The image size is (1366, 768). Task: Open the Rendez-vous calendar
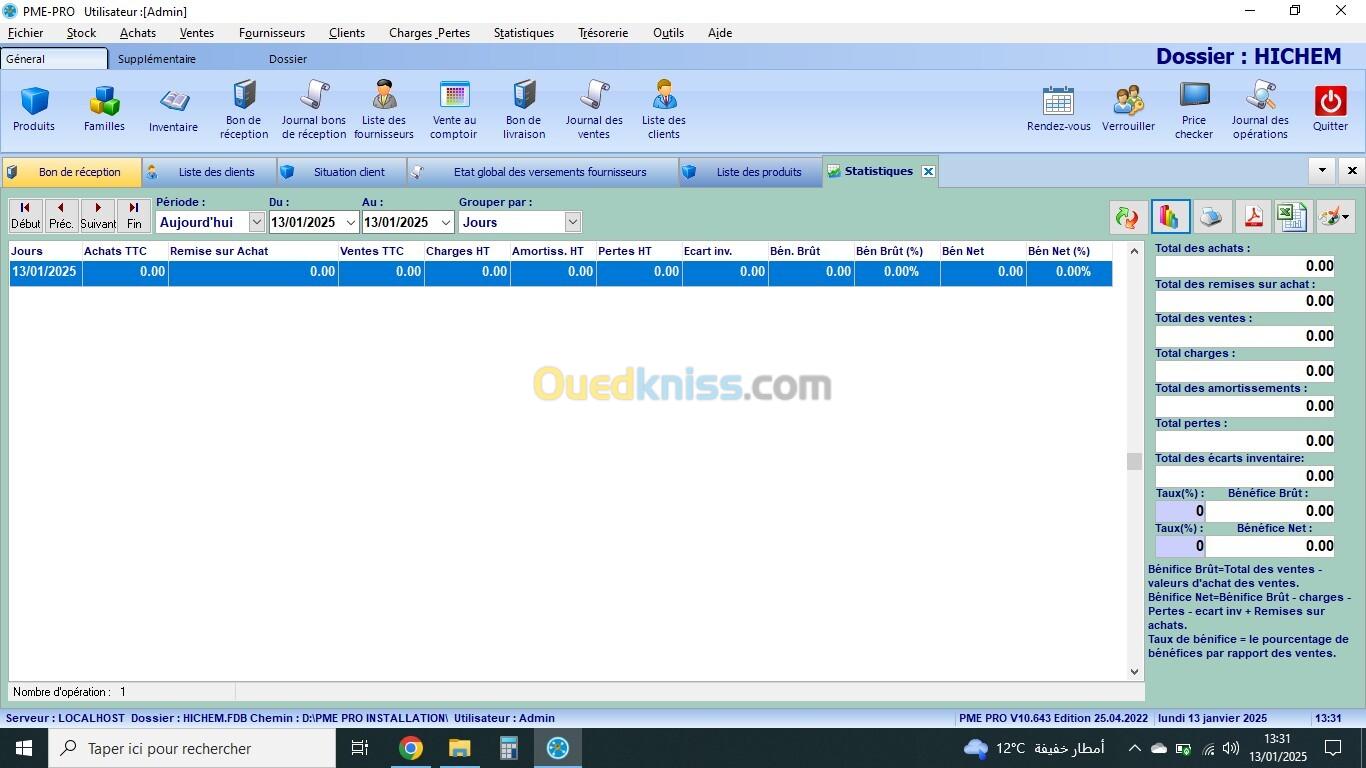tap(1058, 108)
